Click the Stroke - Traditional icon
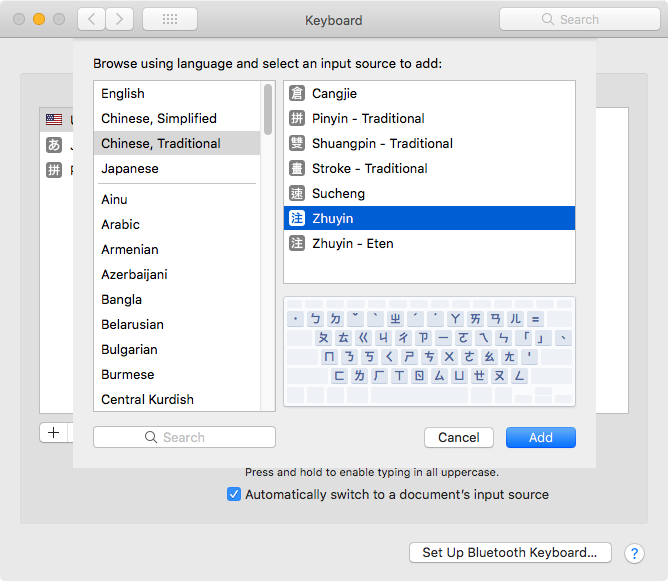 (297, 168)
